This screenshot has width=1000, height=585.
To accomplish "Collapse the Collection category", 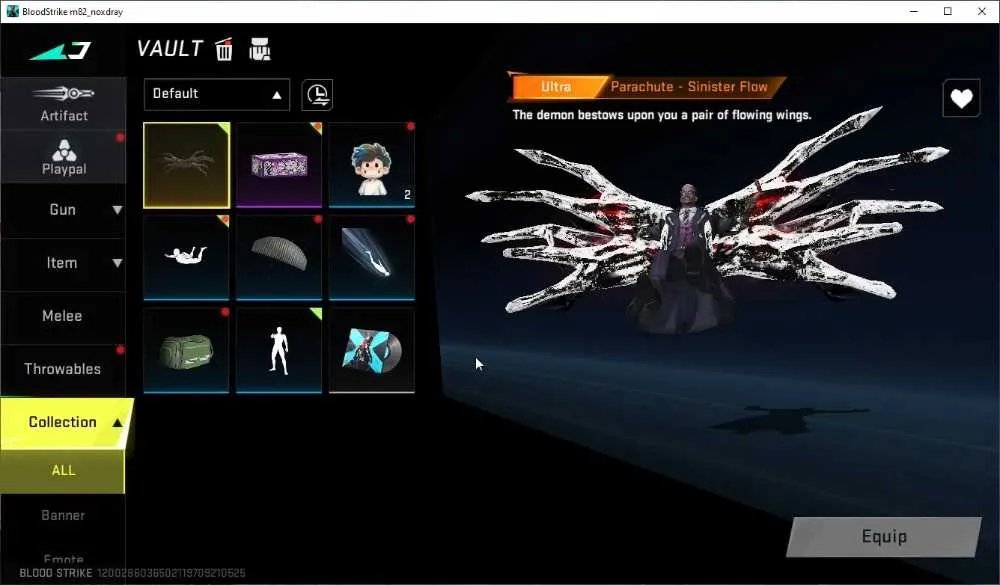I will [x=64, y=422].
